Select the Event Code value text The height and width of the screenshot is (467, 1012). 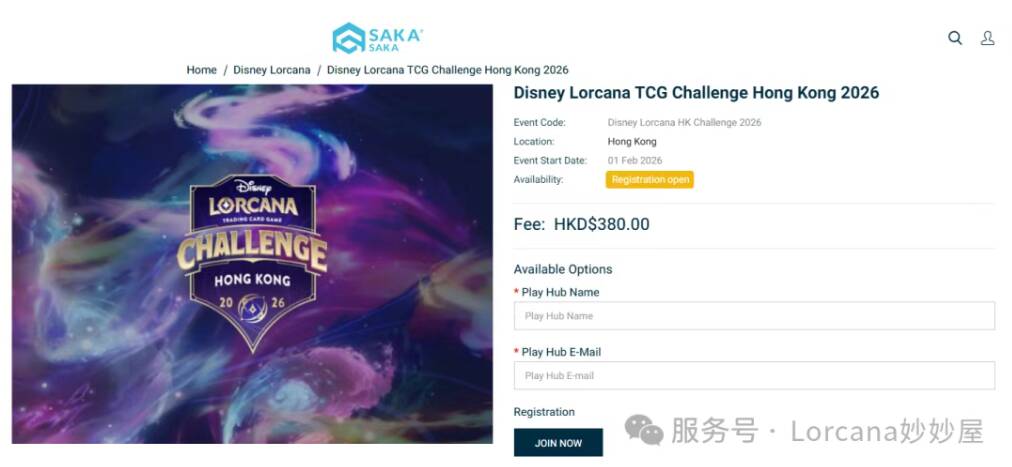(x=684, y=123)
